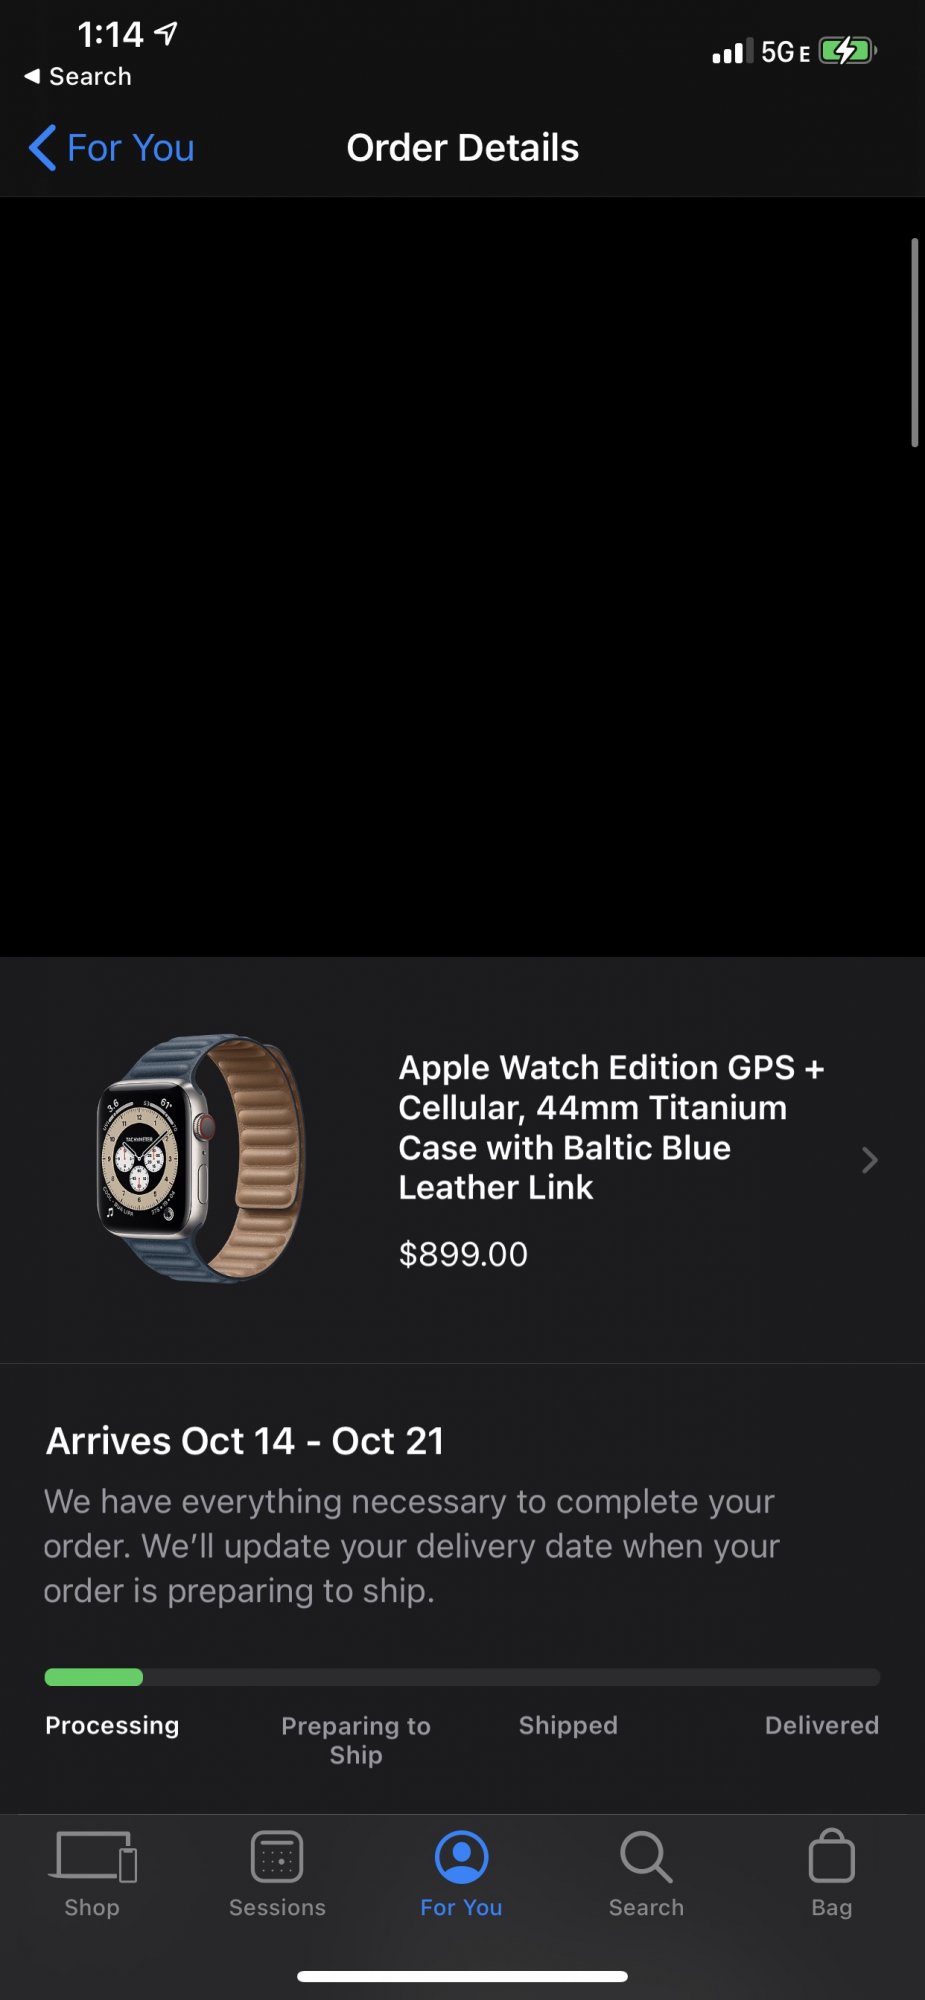Image resolution: width=925 pixels, height=2000 pixels.
Task: Click the vertical scrollbar on the right edge
Action: coord(914,342)
